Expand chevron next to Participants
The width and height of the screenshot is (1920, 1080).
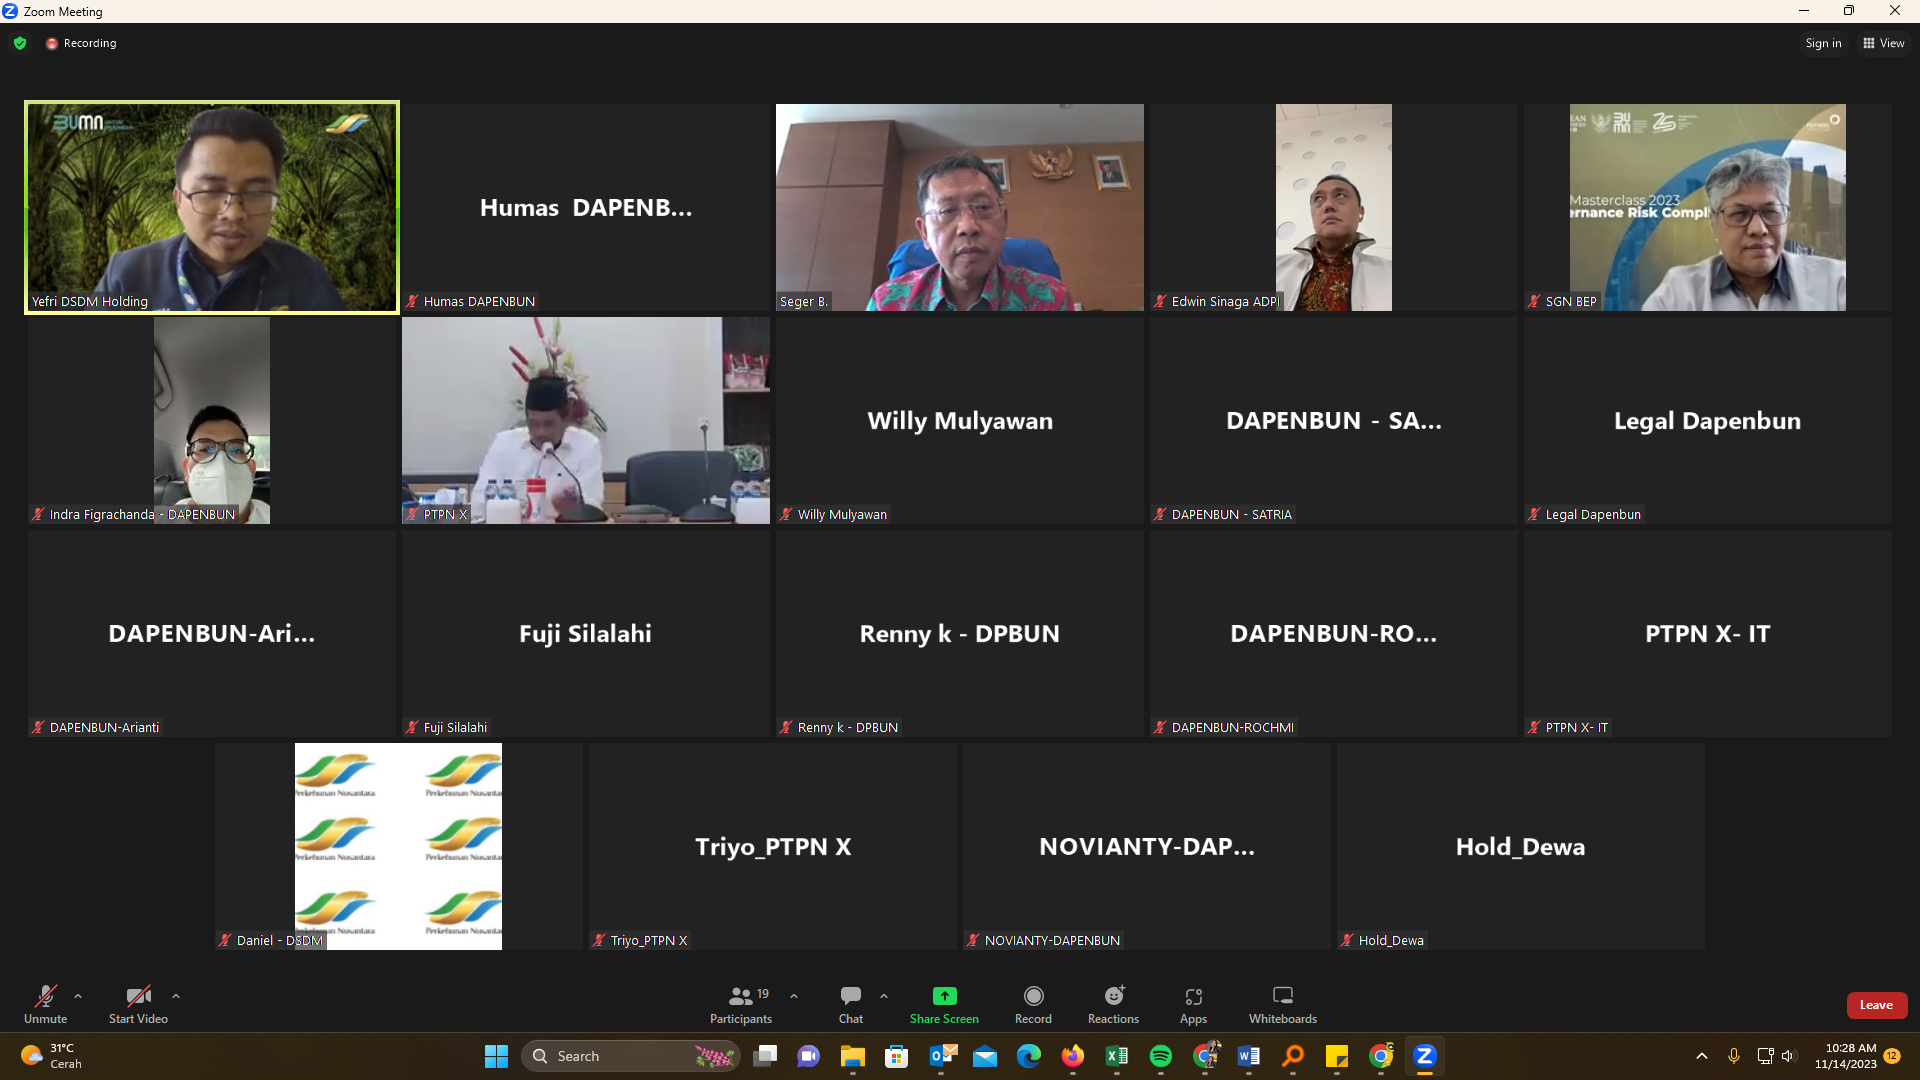click(x=794, y=996)
